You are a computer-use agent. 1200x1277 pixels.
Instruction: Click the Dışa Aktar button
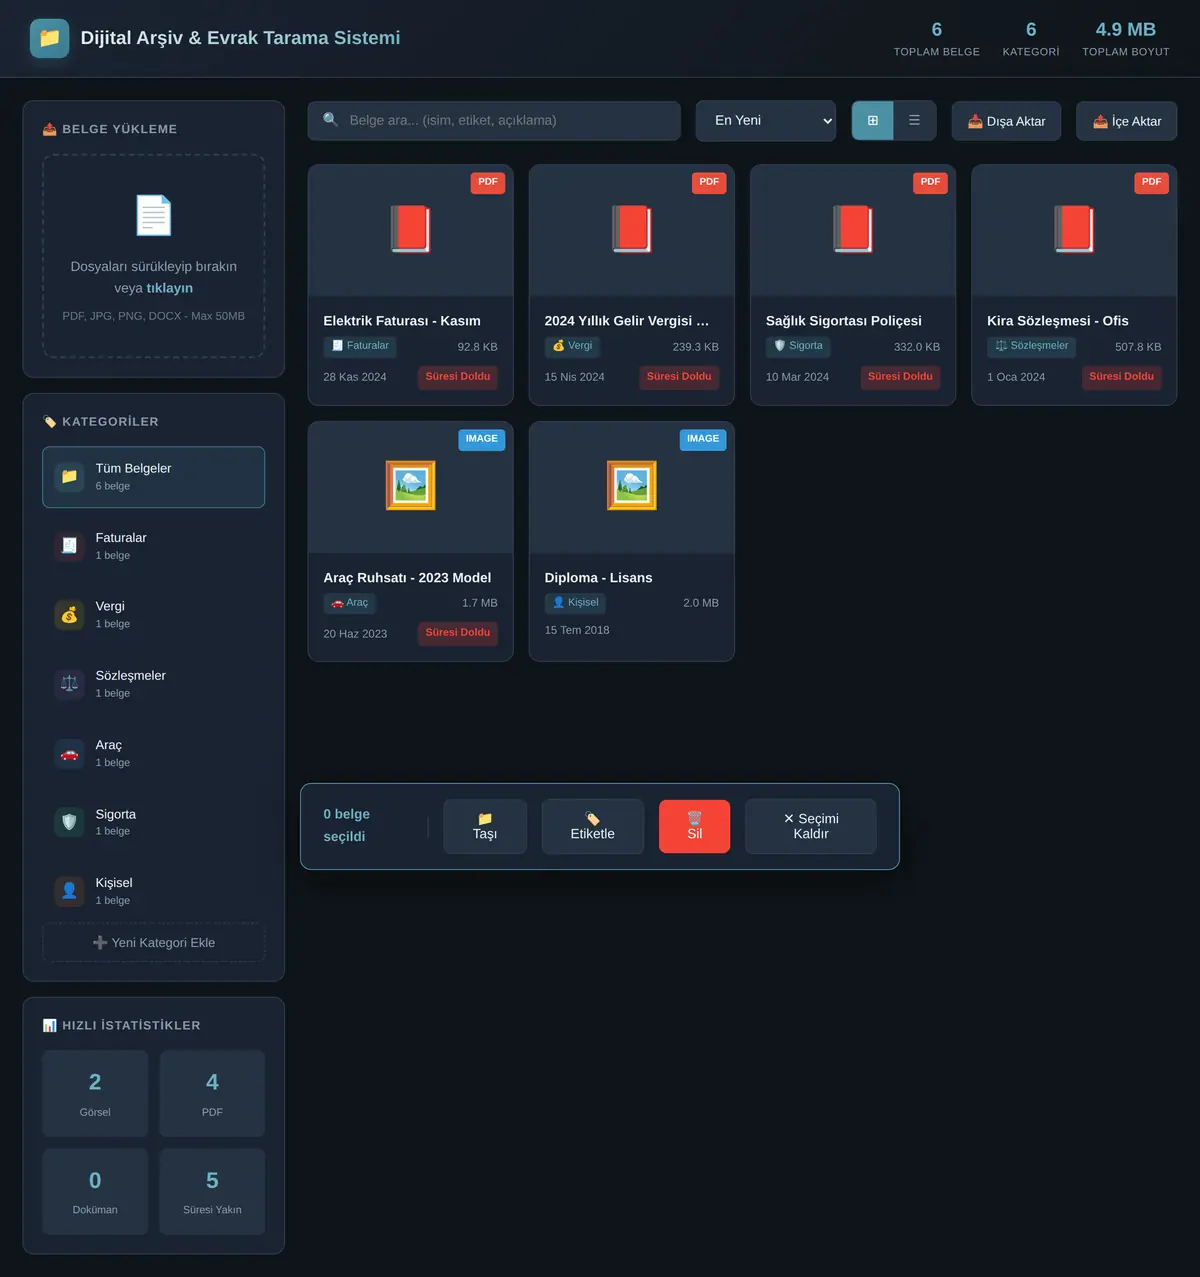tap(1006, 121)
